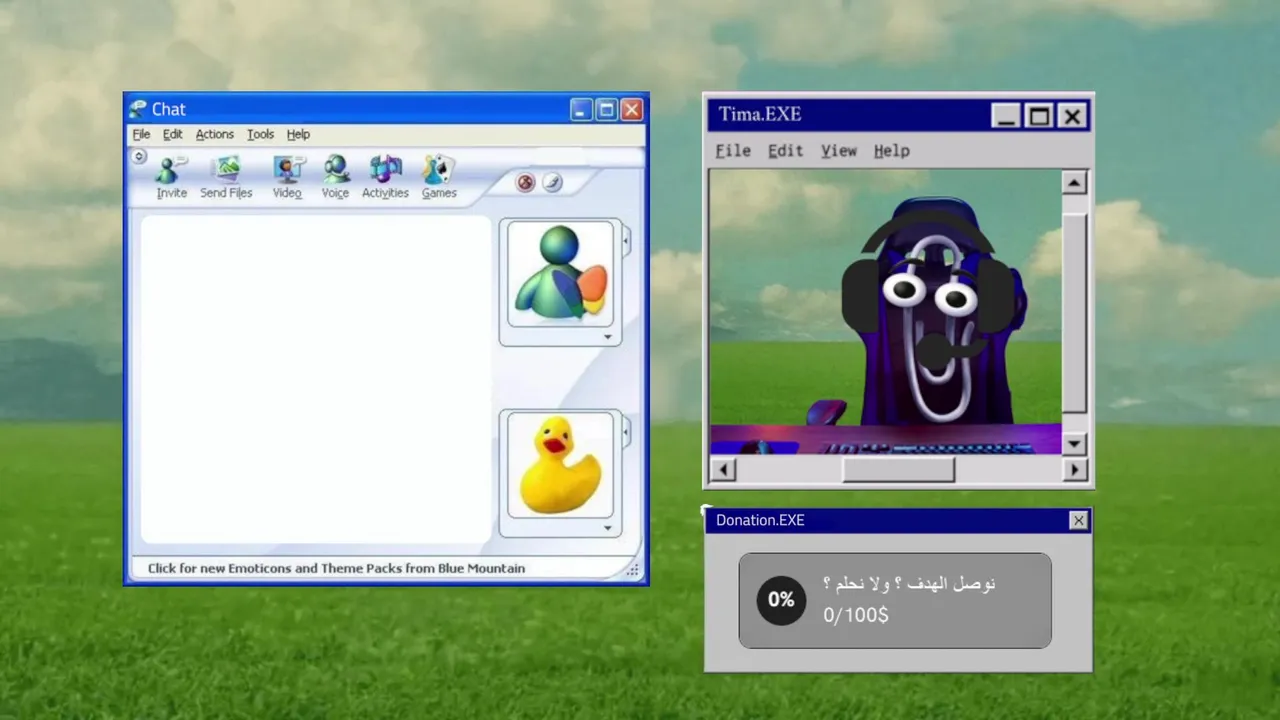Click the Donation.EXE title bar text

[760, 520]
